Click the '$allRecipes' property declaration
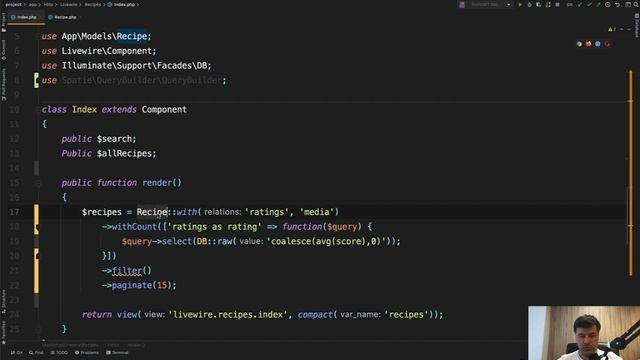Viewport: 640px width, 360px height. [124, 153]
